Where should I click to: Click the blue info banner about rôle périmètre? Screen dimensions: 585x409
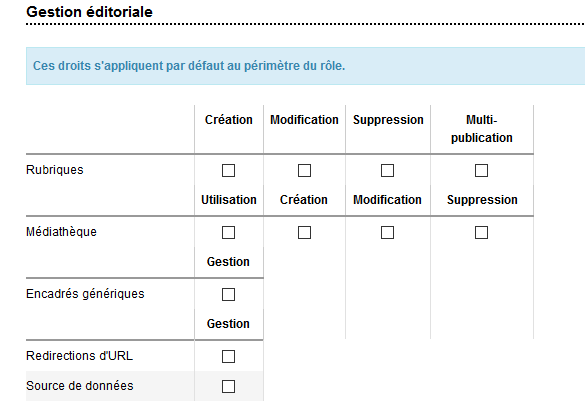click(x=305, y=66)
